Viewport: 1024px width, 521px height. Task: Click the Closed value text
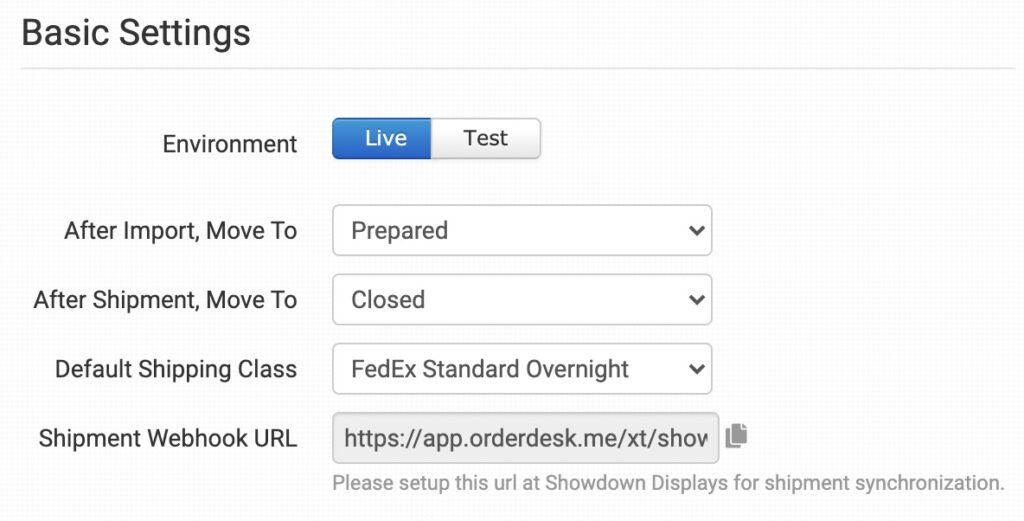click(x=388, y=300)
